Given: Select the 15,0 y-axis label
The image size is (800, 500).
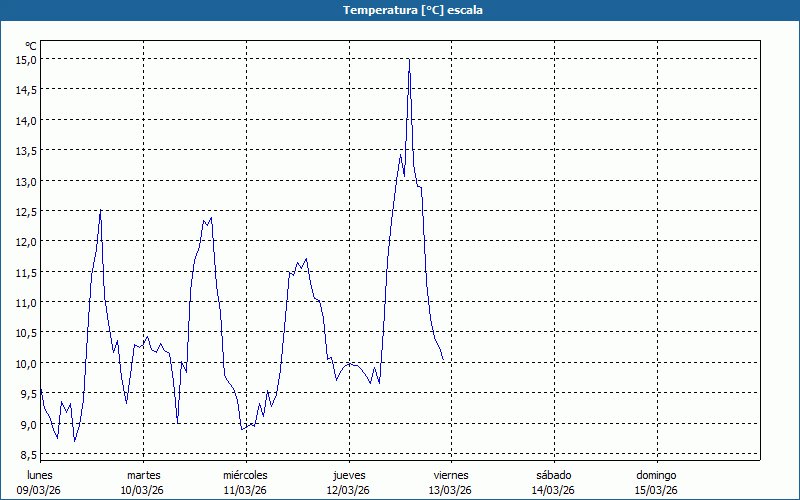Looking at the screenshot, I should coord(26,59).
